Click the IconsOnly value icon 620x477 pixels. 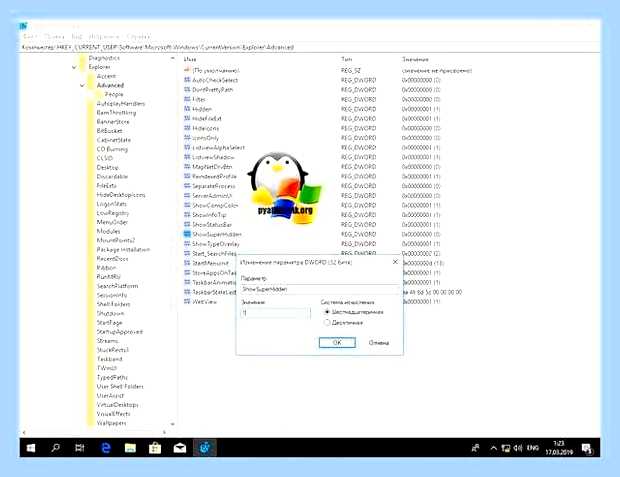click(187, 138)
